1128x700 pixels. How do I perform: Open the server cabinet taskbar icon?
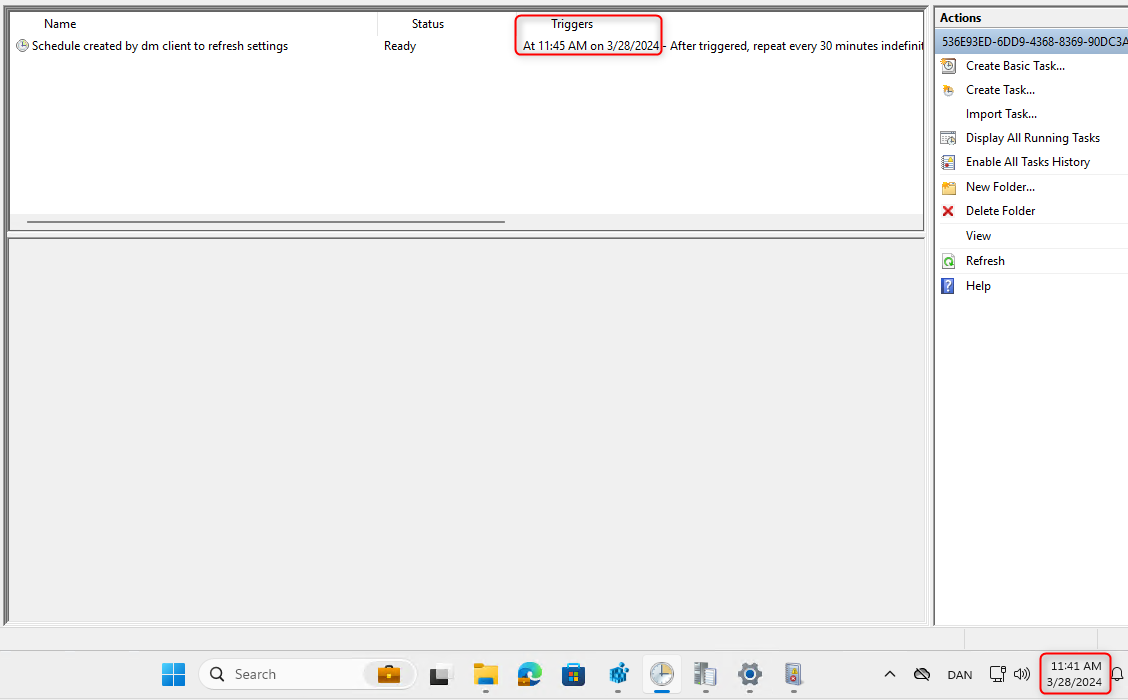pos(705,674)
